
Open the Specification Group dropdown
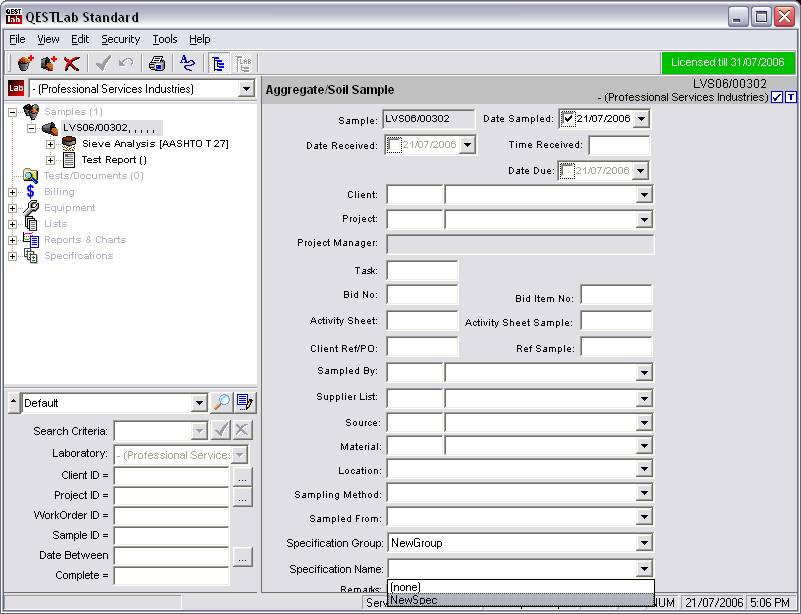(x=643, y=543)
